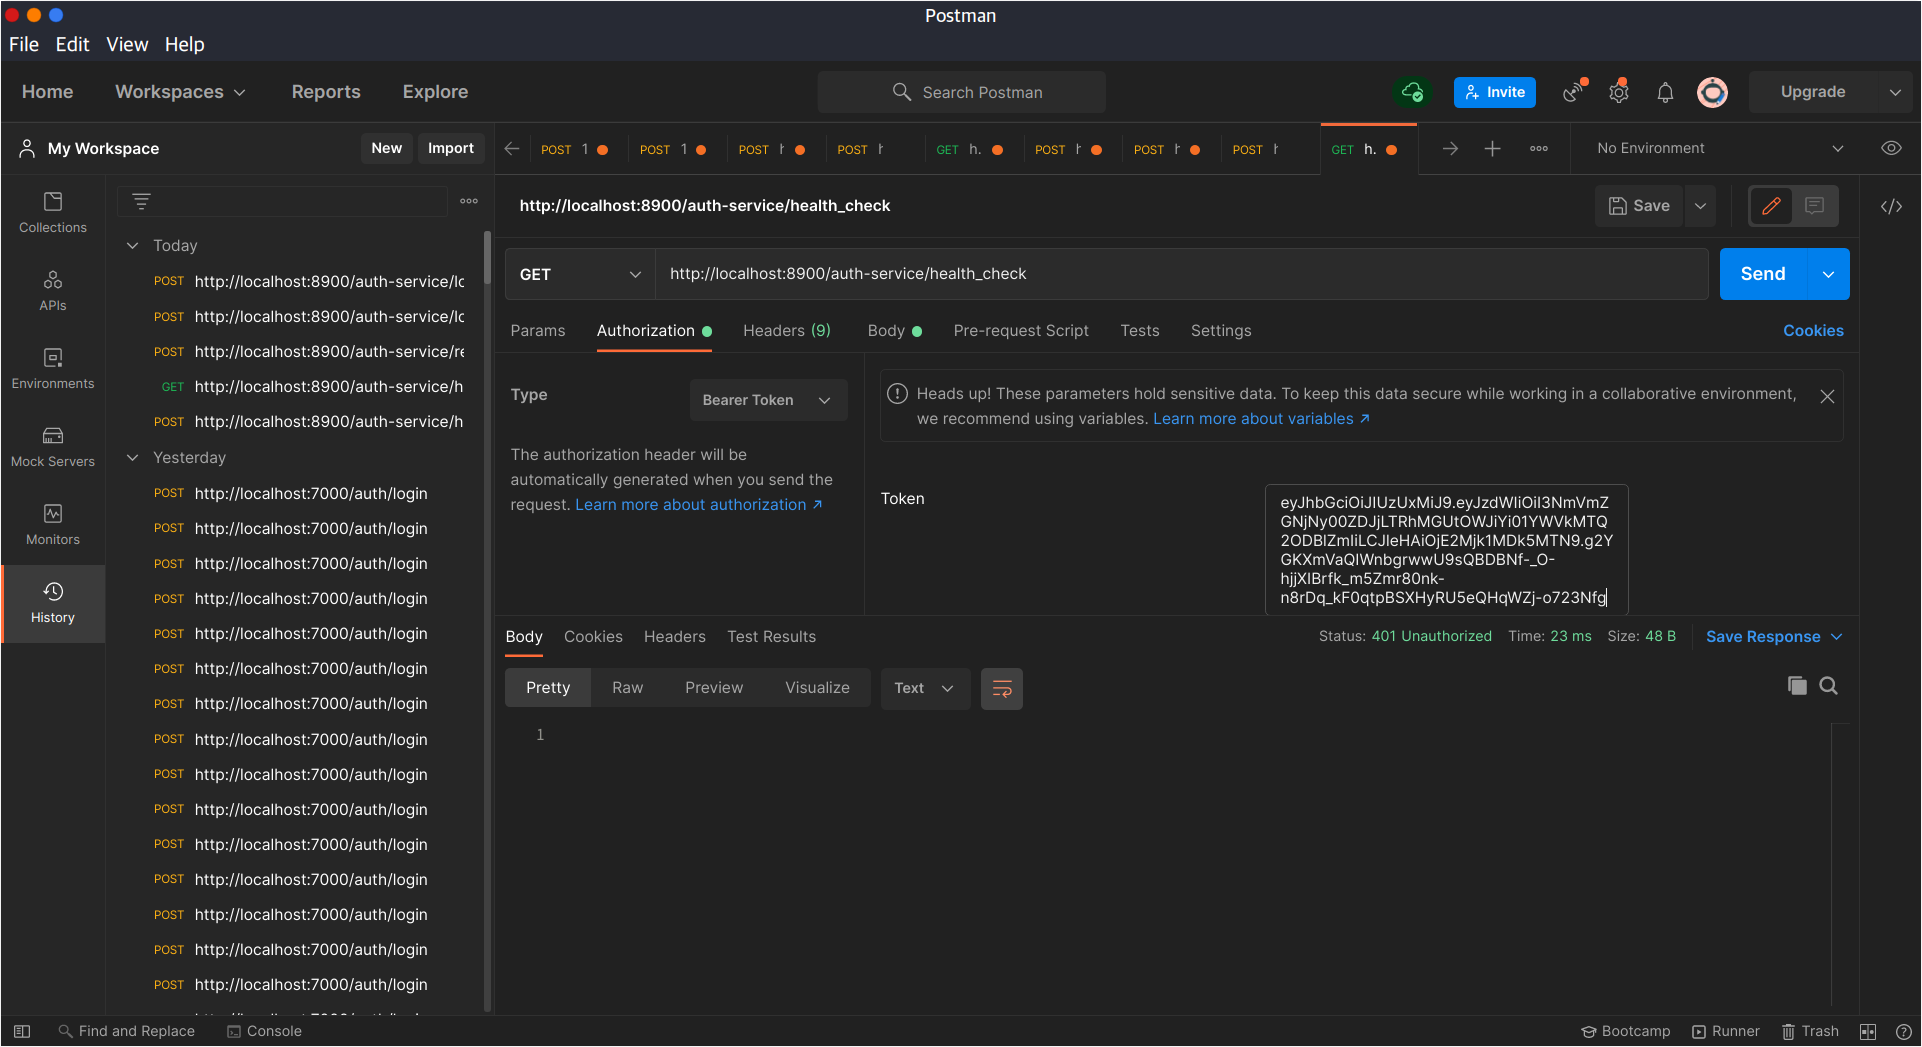The image size is (1922, 1047).
Task: Open the Send options dropdown arrow
Action: click(1828, 274)
